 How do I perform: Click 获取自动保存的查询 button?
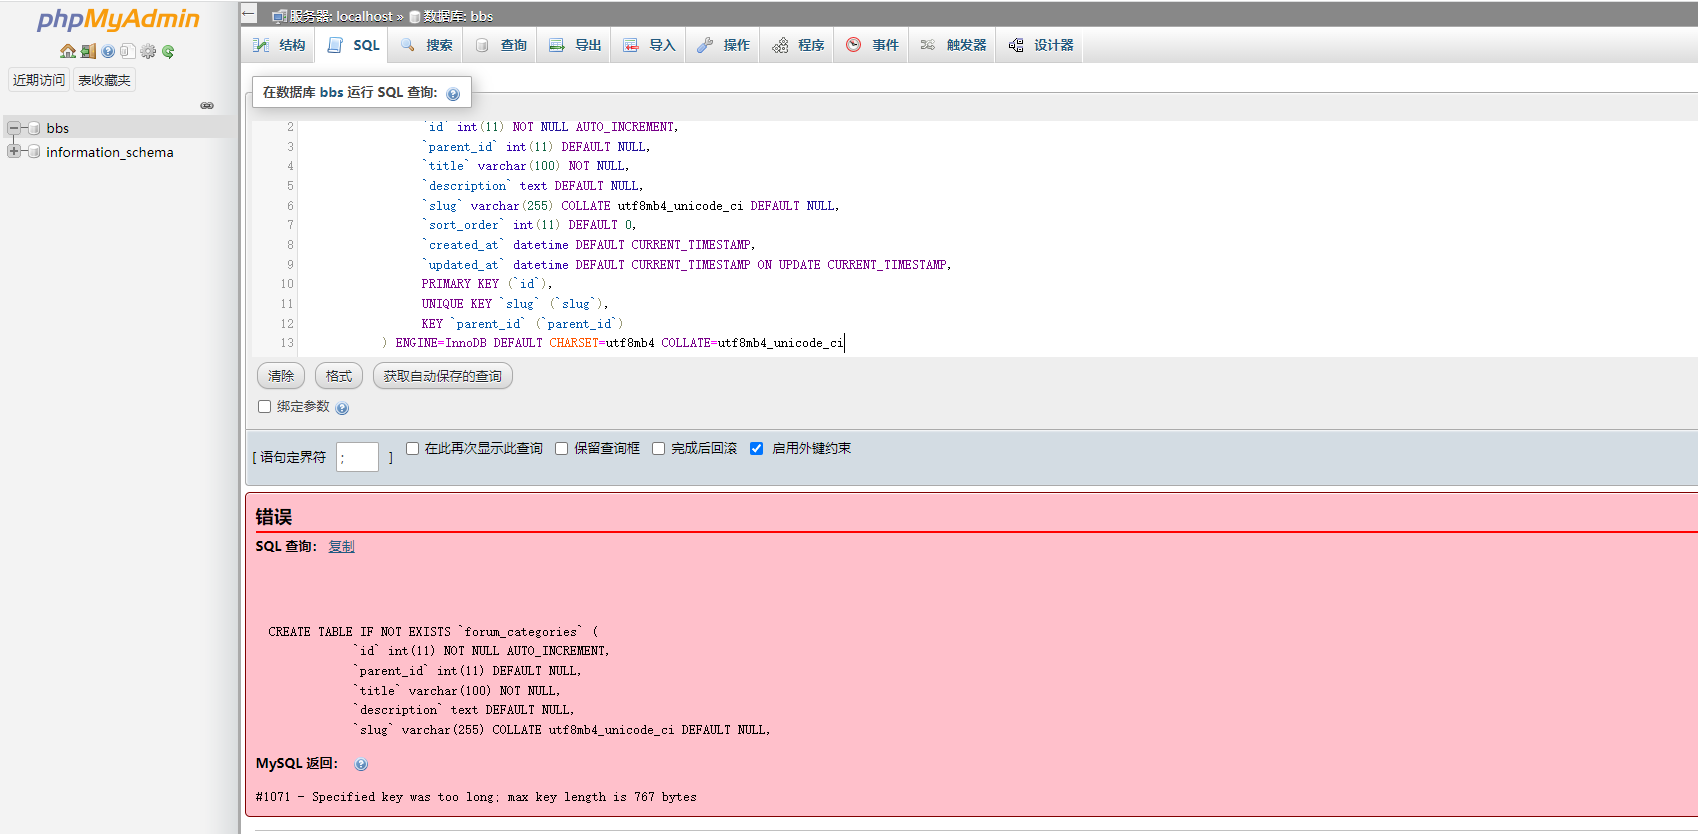pos(443,376)
